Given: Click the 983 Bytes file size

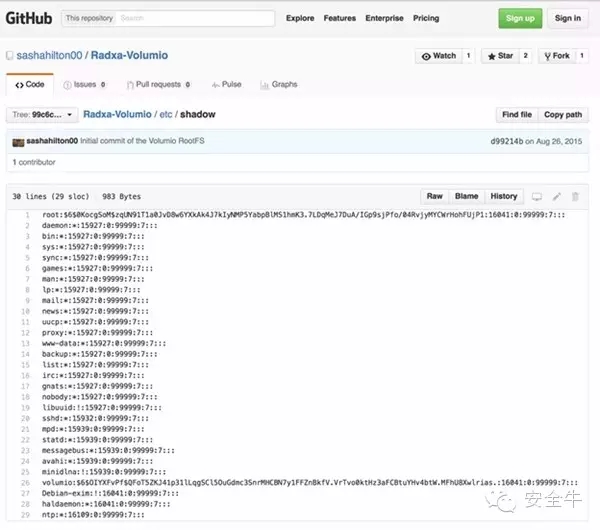Looking at the screenshot, I should click(x=121, y=196).
